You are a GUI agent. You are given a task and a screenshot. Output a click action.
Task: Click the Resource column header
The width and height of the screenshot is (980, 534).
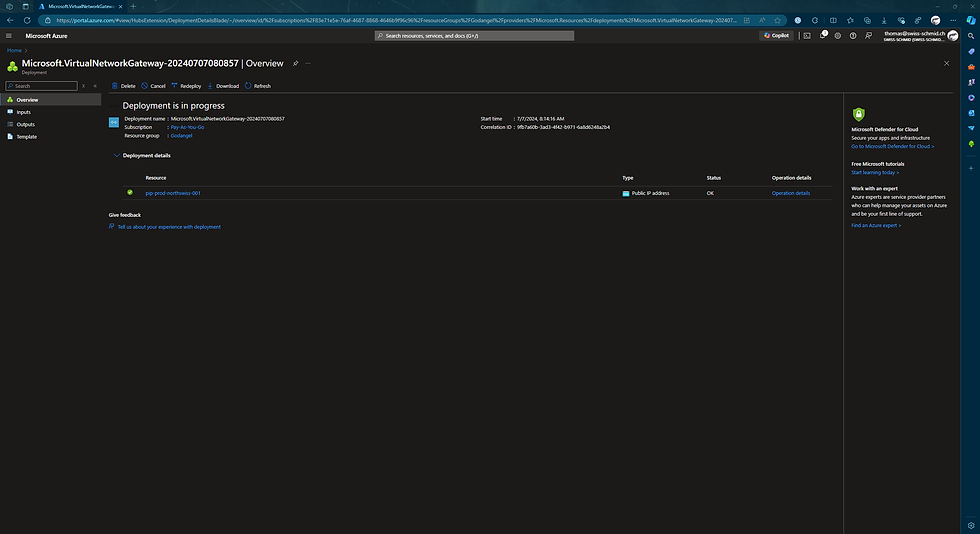(156, 178)
